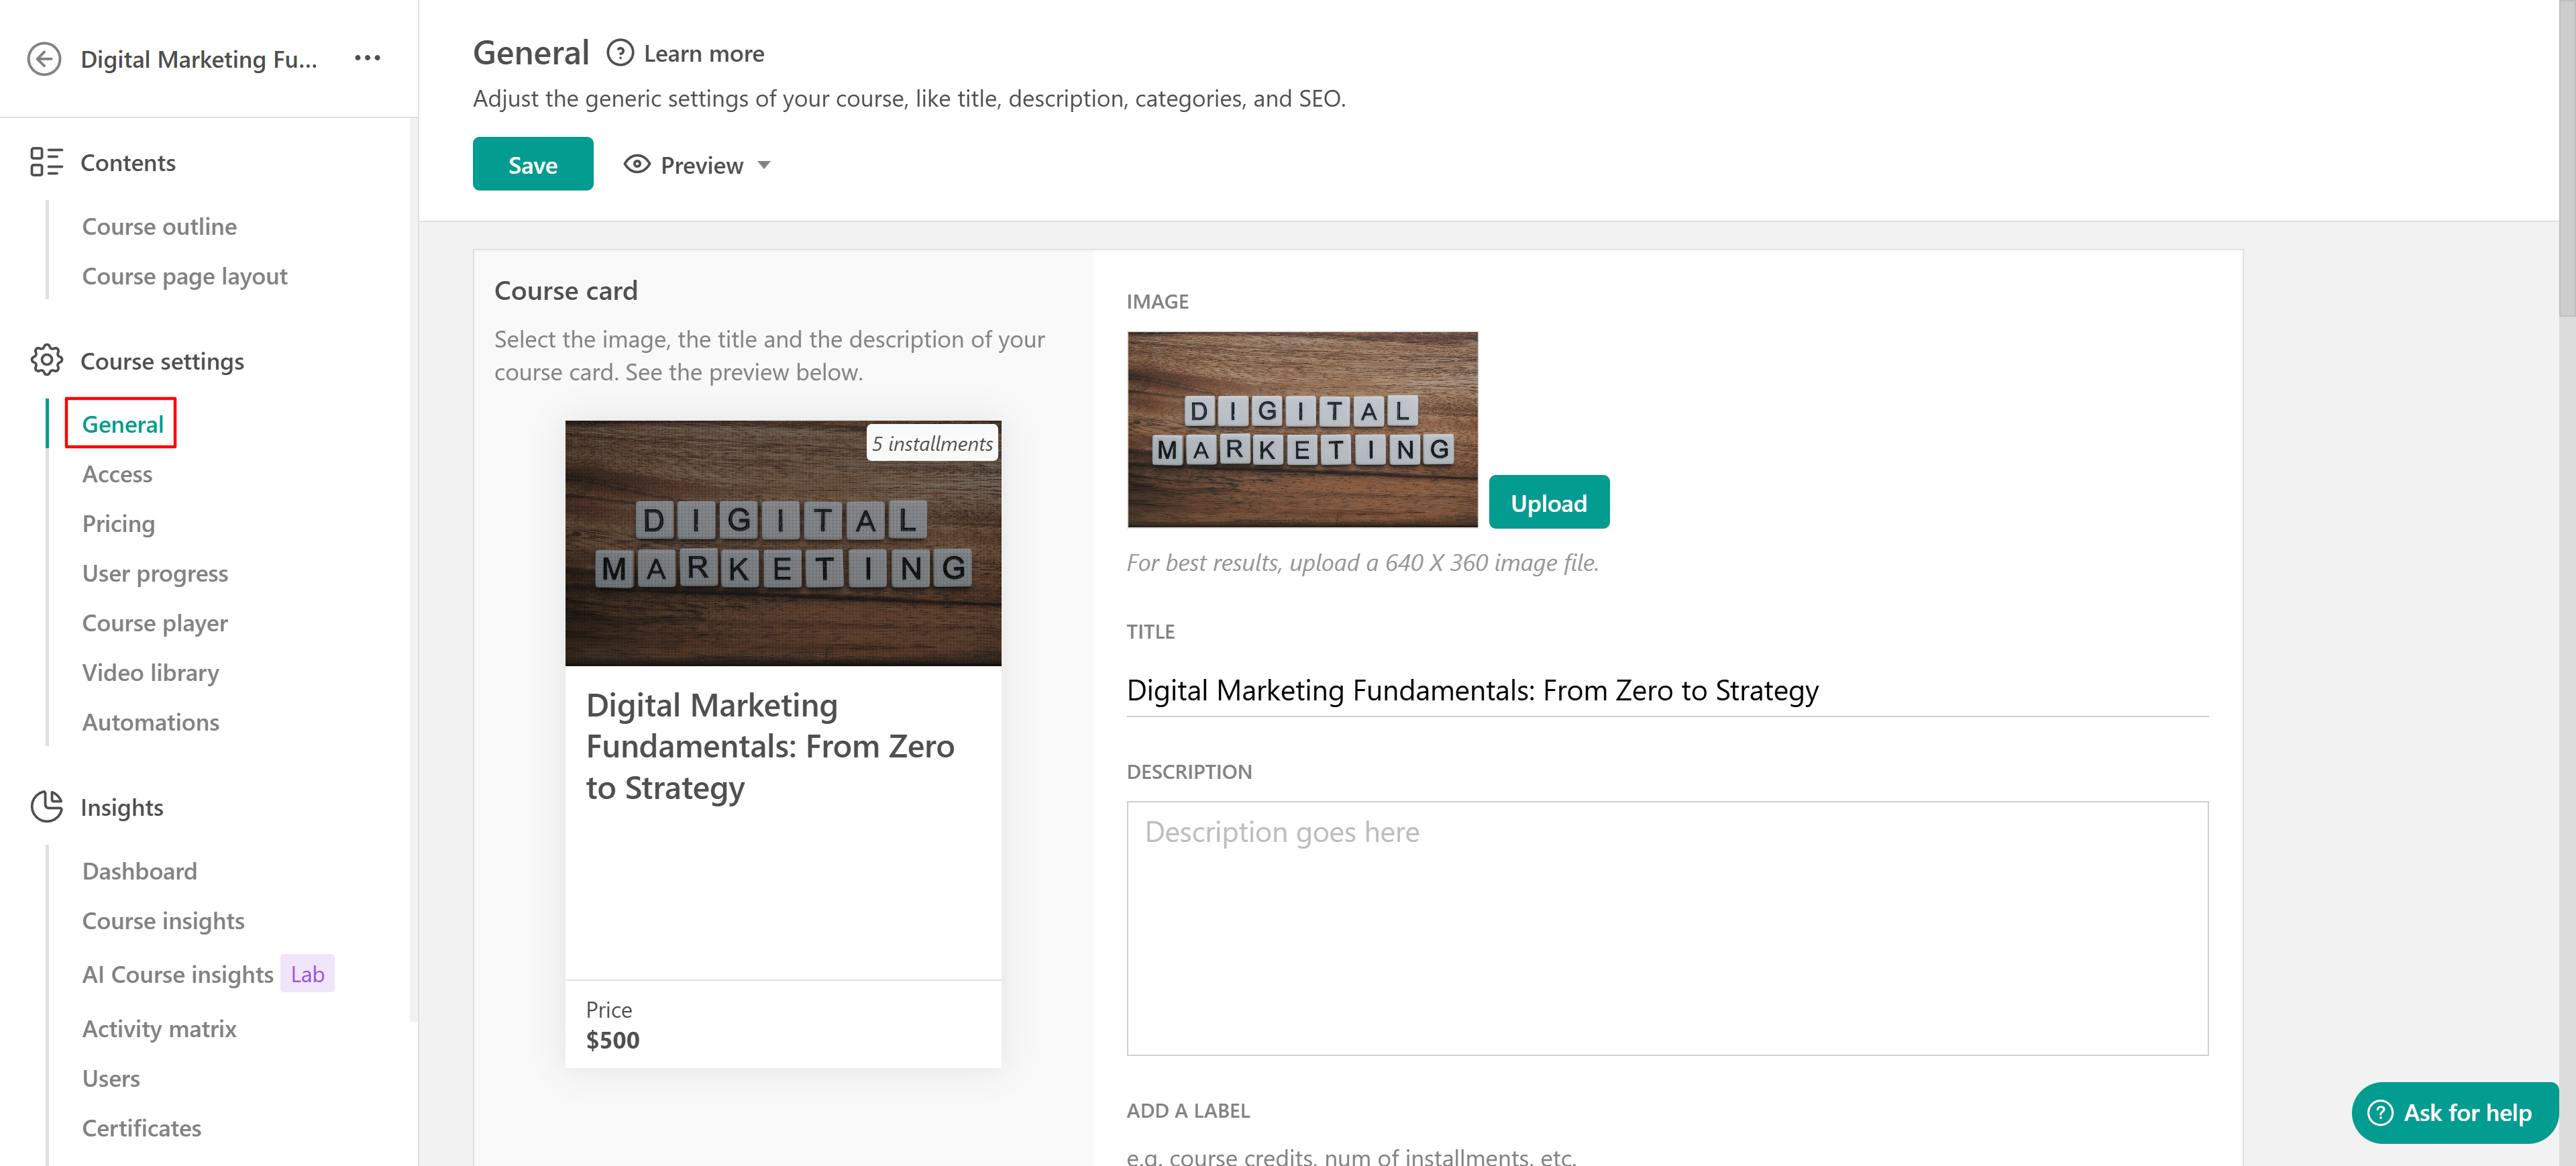
Task: Select Access in course settings
Action: click(117, 474)
